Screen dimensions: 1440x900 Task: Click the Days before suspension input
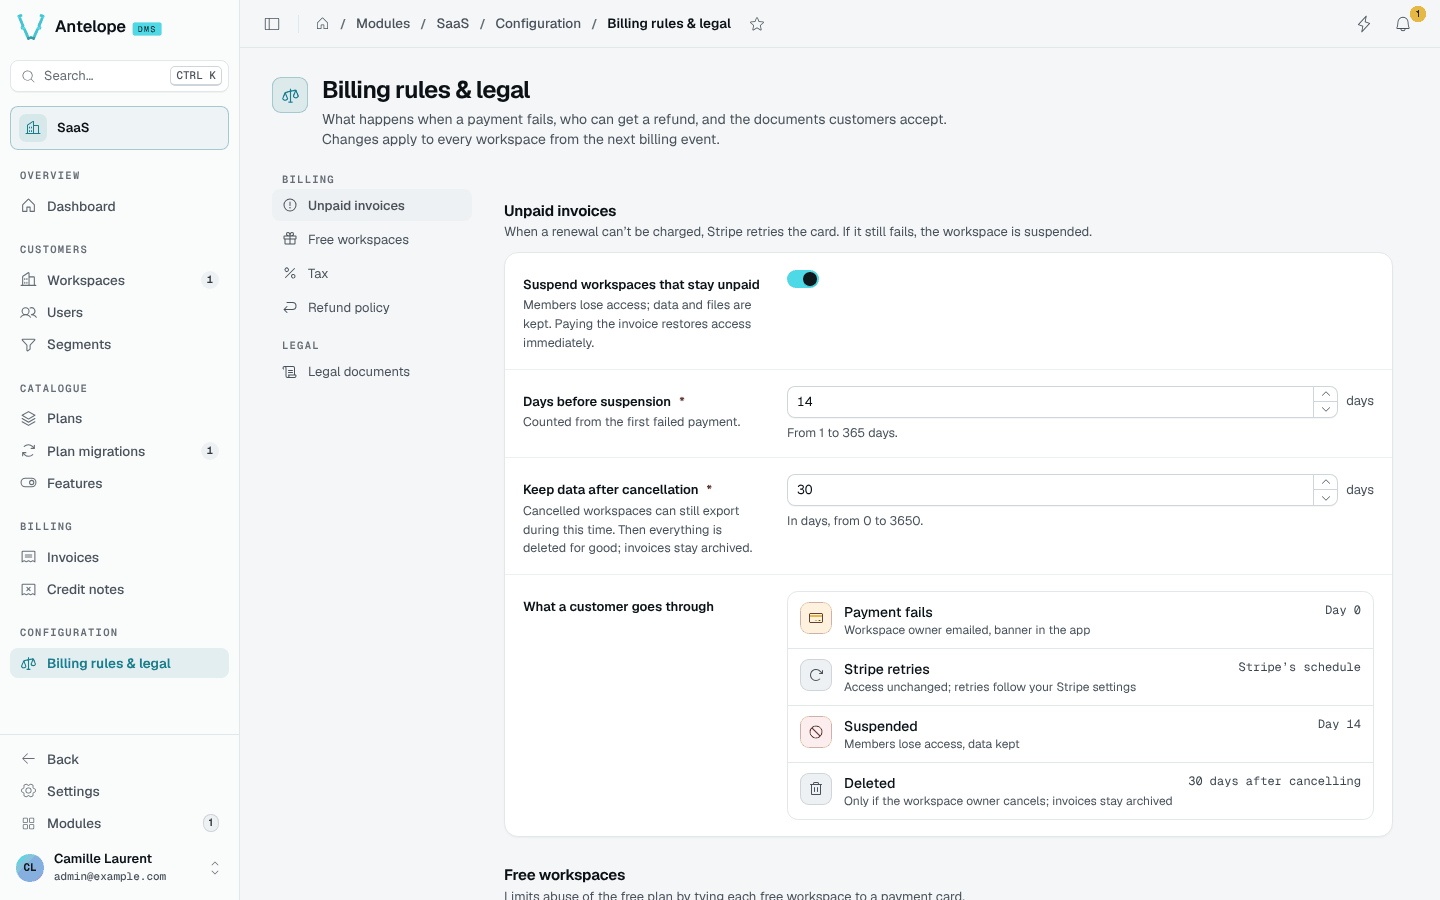(x=1050, y=402)
